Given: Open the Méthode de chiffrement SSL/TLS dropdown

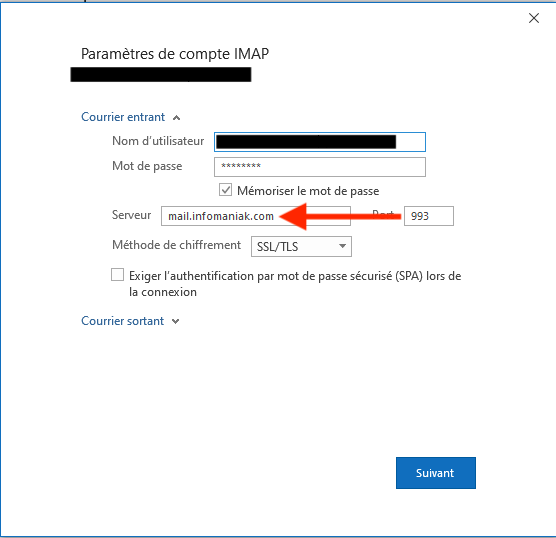Looking at the screenshot, I should point(301,246).
